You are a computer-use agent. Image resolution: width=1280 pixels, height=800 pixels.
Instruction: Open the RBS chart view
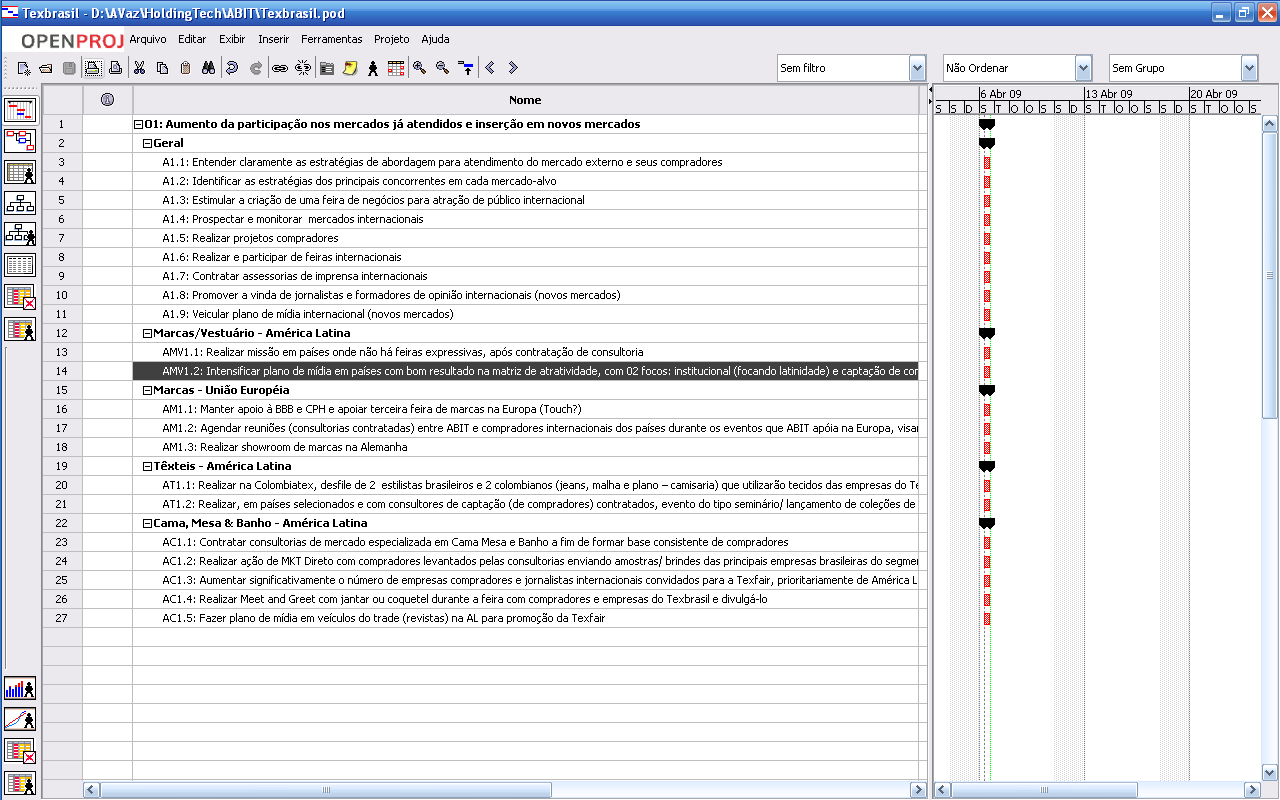pyautogui.click(x=20, y=234)
